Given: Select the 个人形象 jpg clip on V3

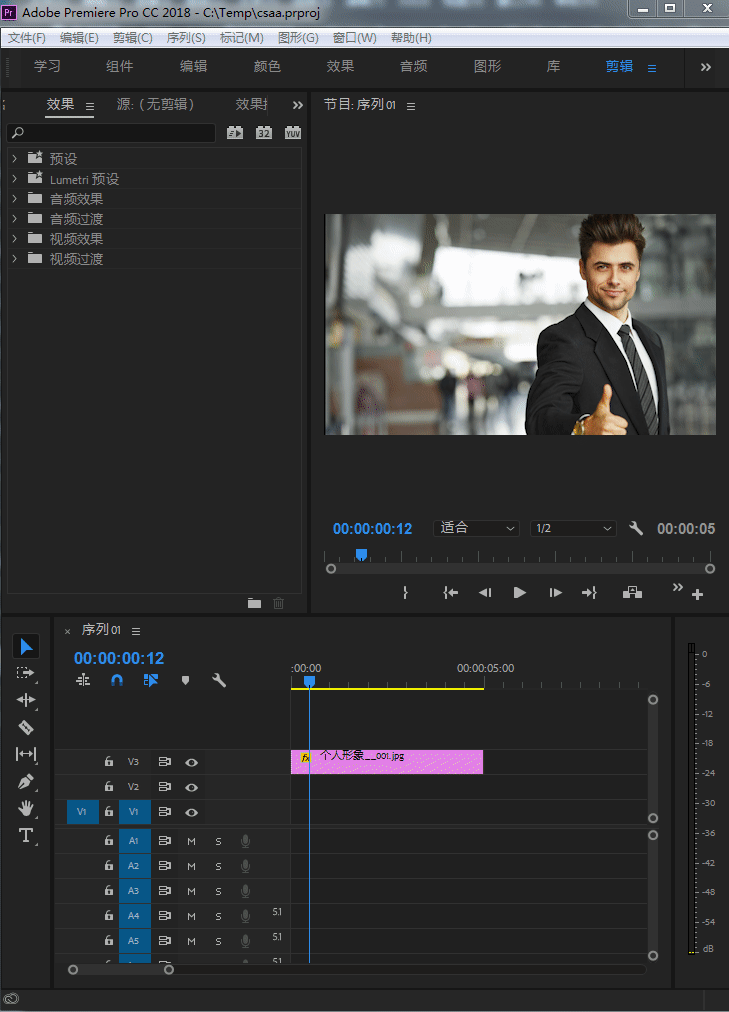Looking at the screenshot, I should tap(387, 762).
